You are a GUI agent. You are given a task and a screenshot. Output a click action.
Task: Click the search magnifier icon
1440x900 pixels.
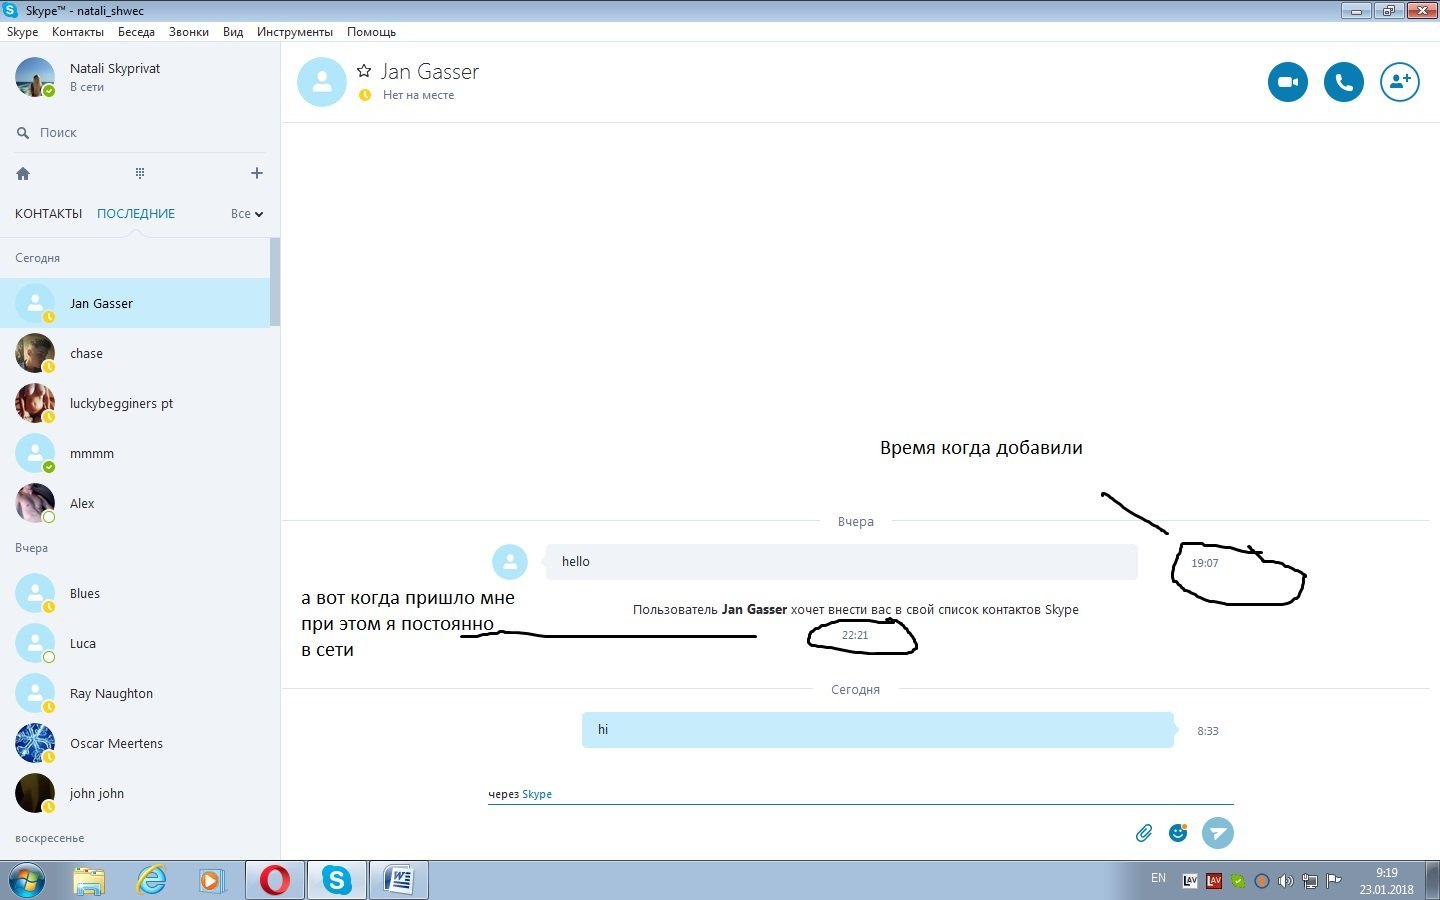click(x=23, y=132)
